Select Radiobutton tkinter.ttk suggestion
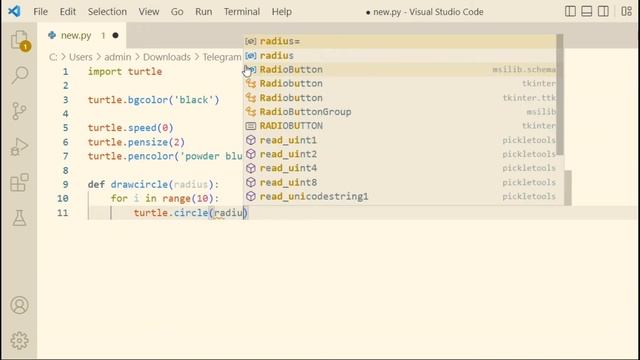The image size is (640, 360). [400, 98]
